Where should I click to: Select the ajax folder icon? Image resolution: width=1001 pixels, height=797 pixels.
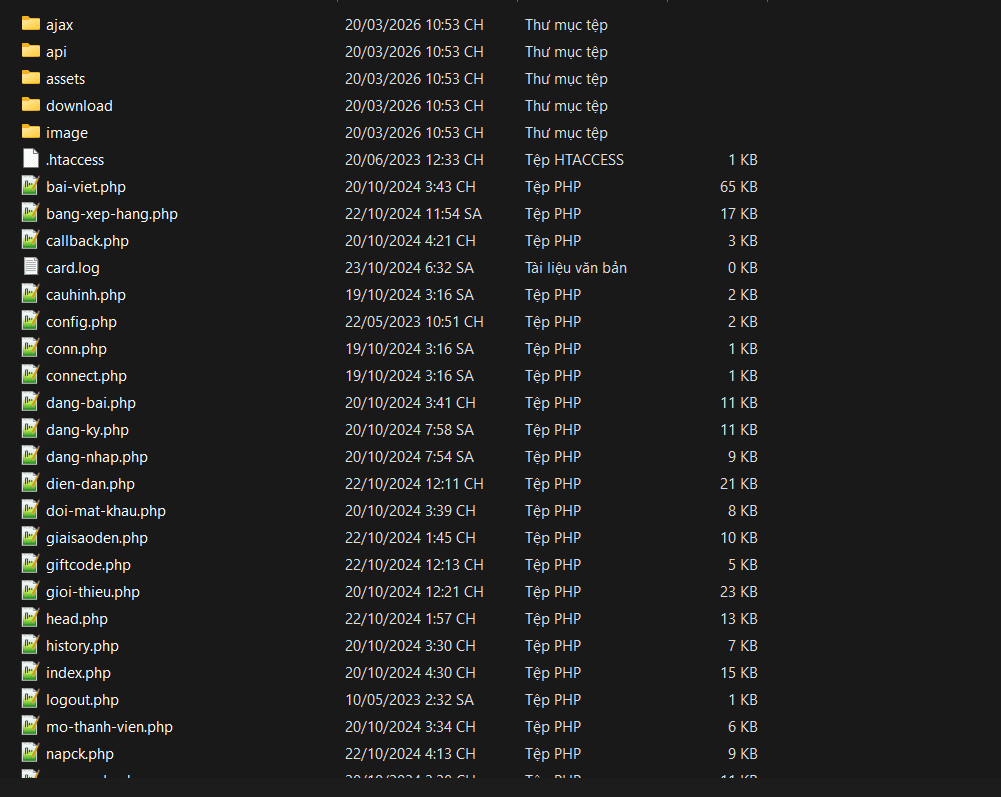(31, 24)
